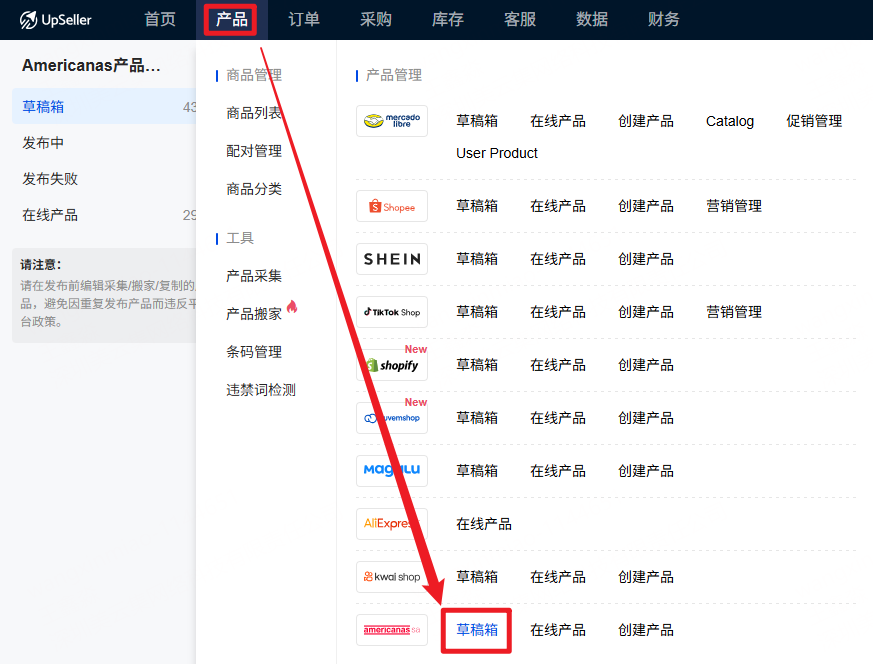Screen dimensions: 873x664
Task: Click the Shopee platform logo
Action: (x=392, y=206)
